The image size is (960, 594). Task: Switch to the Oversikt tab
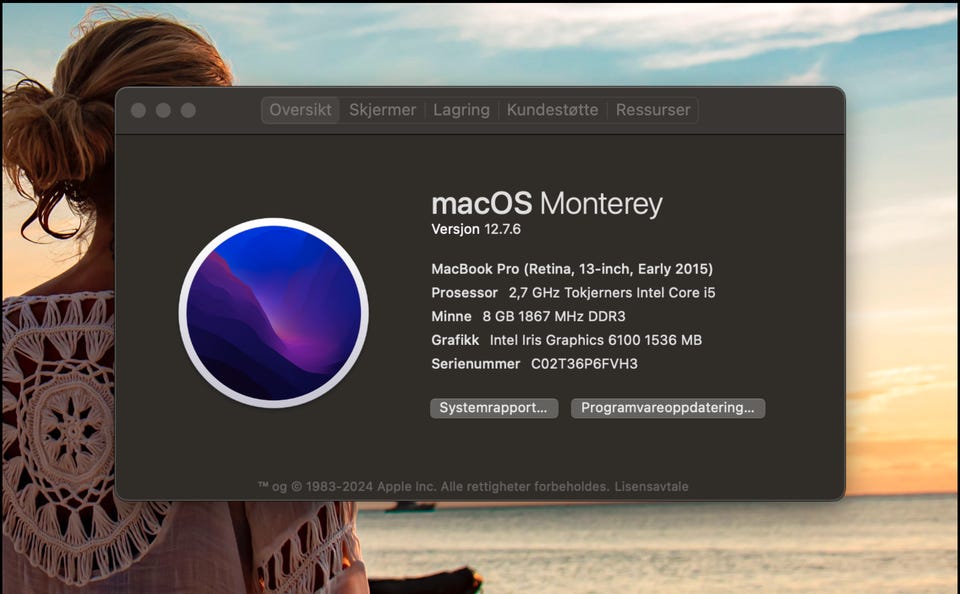click(x=300, y=110)
